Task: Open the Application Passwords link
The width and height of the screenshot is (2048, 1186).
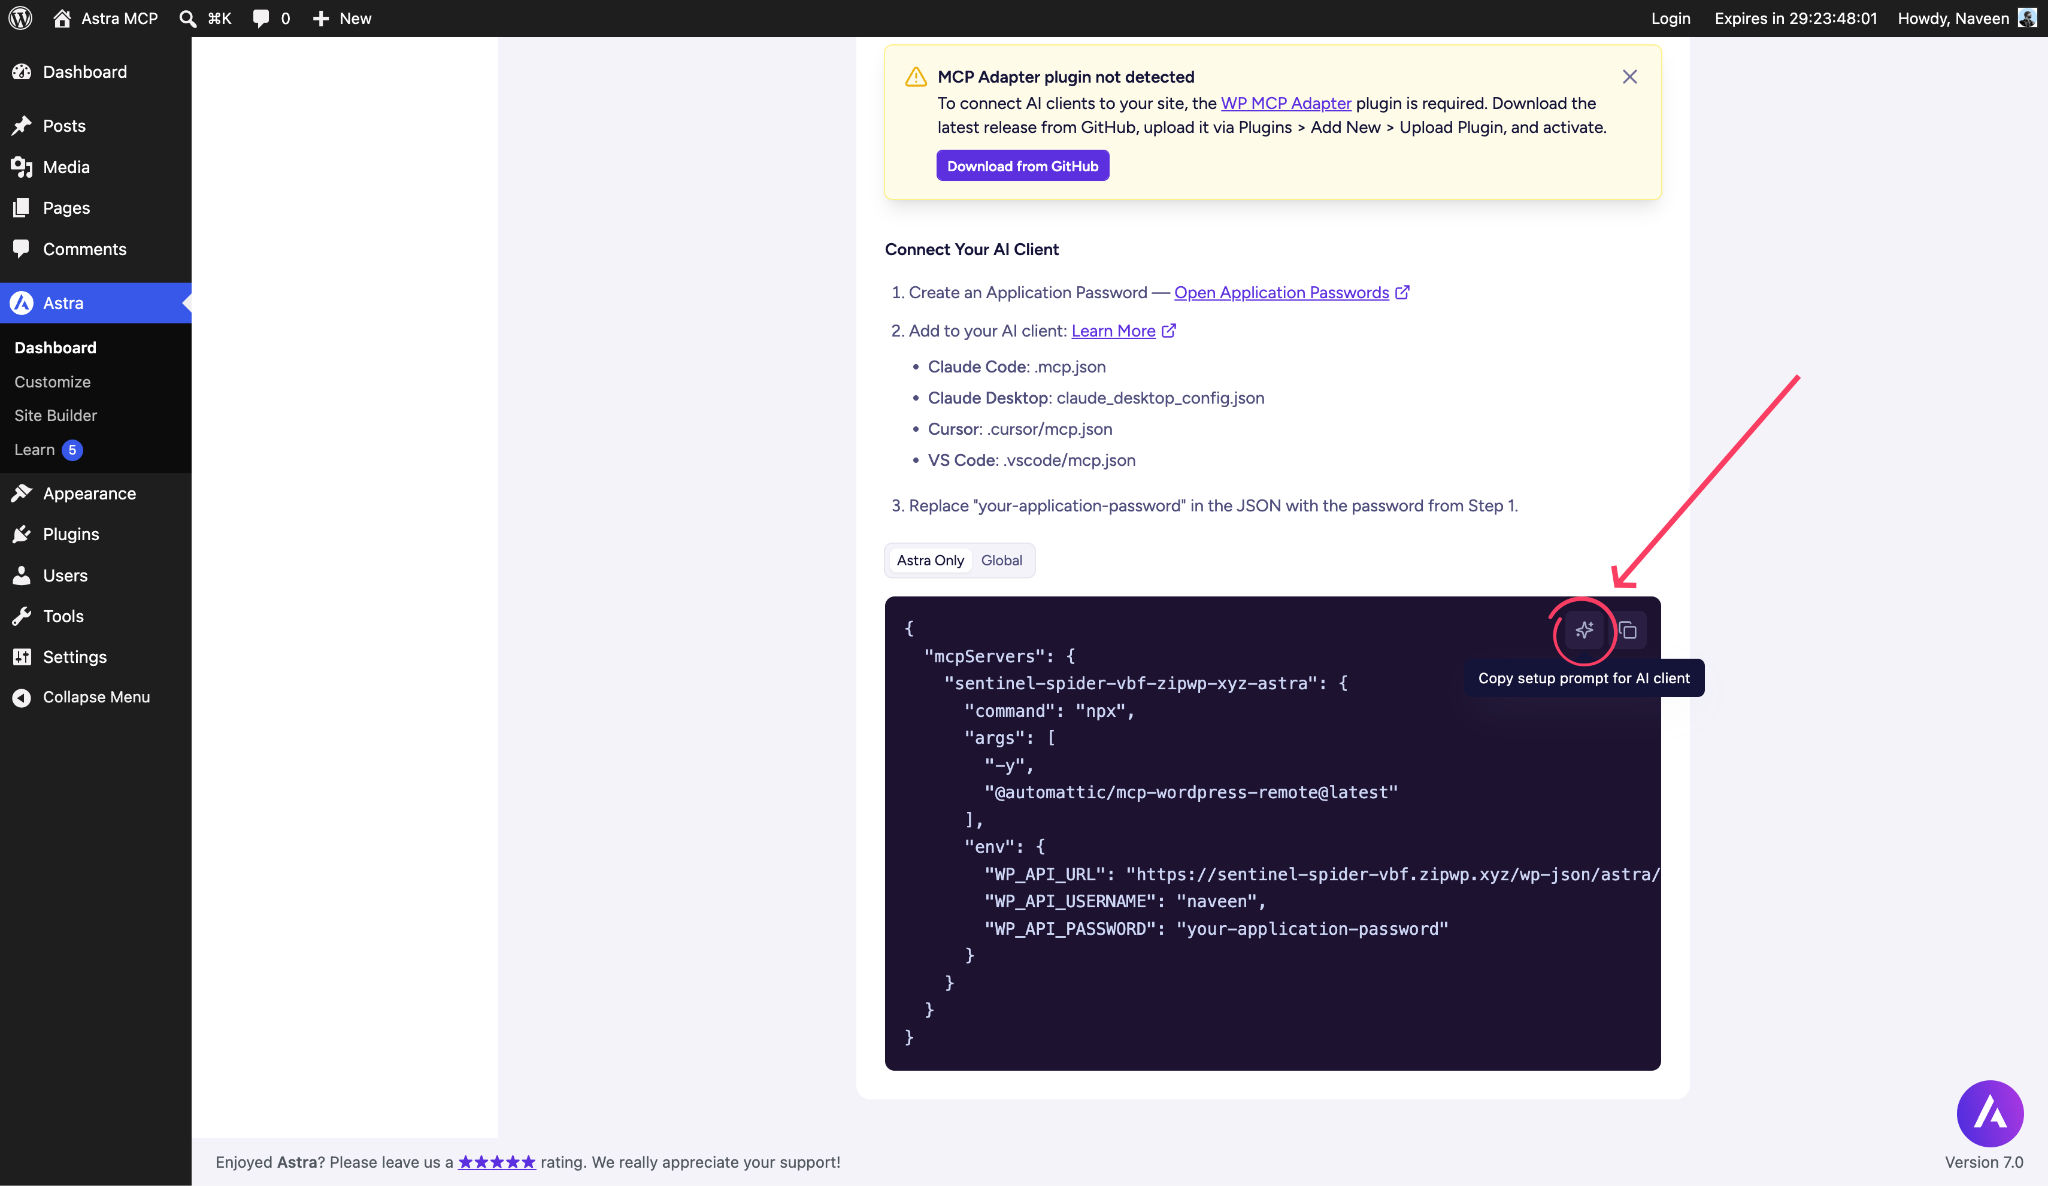Action: coord(1281,292)
